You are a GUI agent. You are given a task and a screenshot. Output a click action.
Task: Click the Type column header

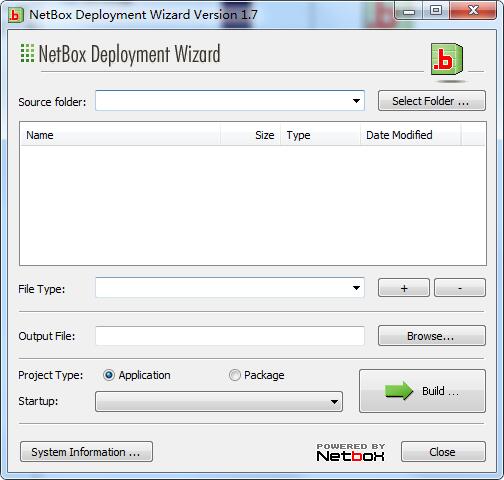tap(321, 135)
